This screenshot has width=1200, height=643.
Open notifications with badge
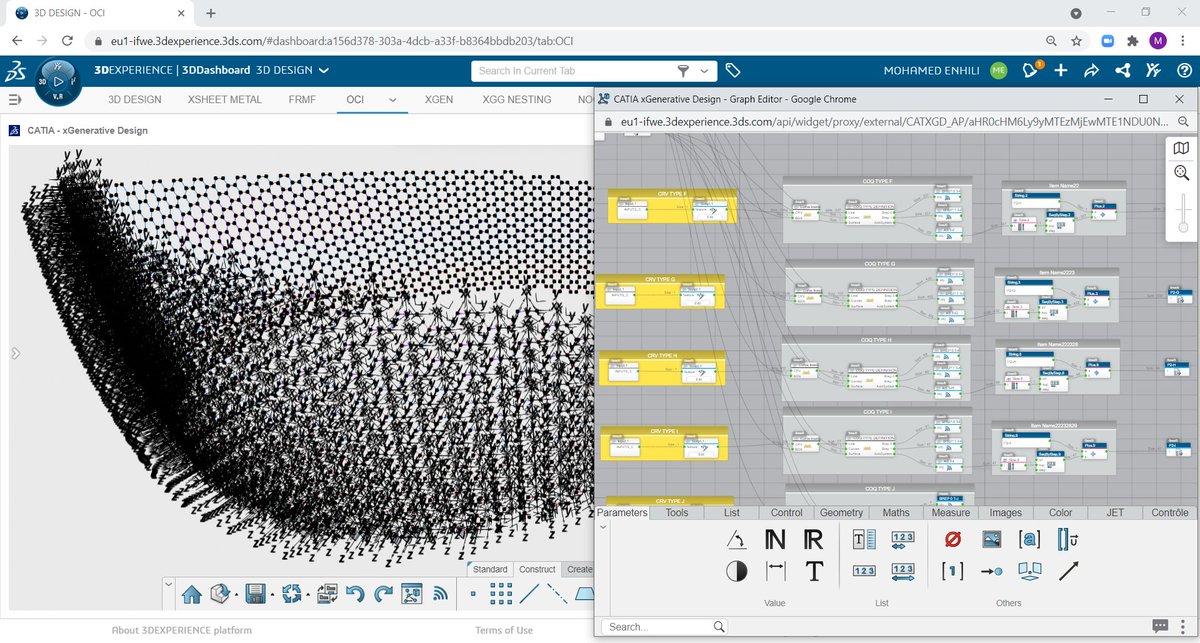click(x=1029, y=70)
